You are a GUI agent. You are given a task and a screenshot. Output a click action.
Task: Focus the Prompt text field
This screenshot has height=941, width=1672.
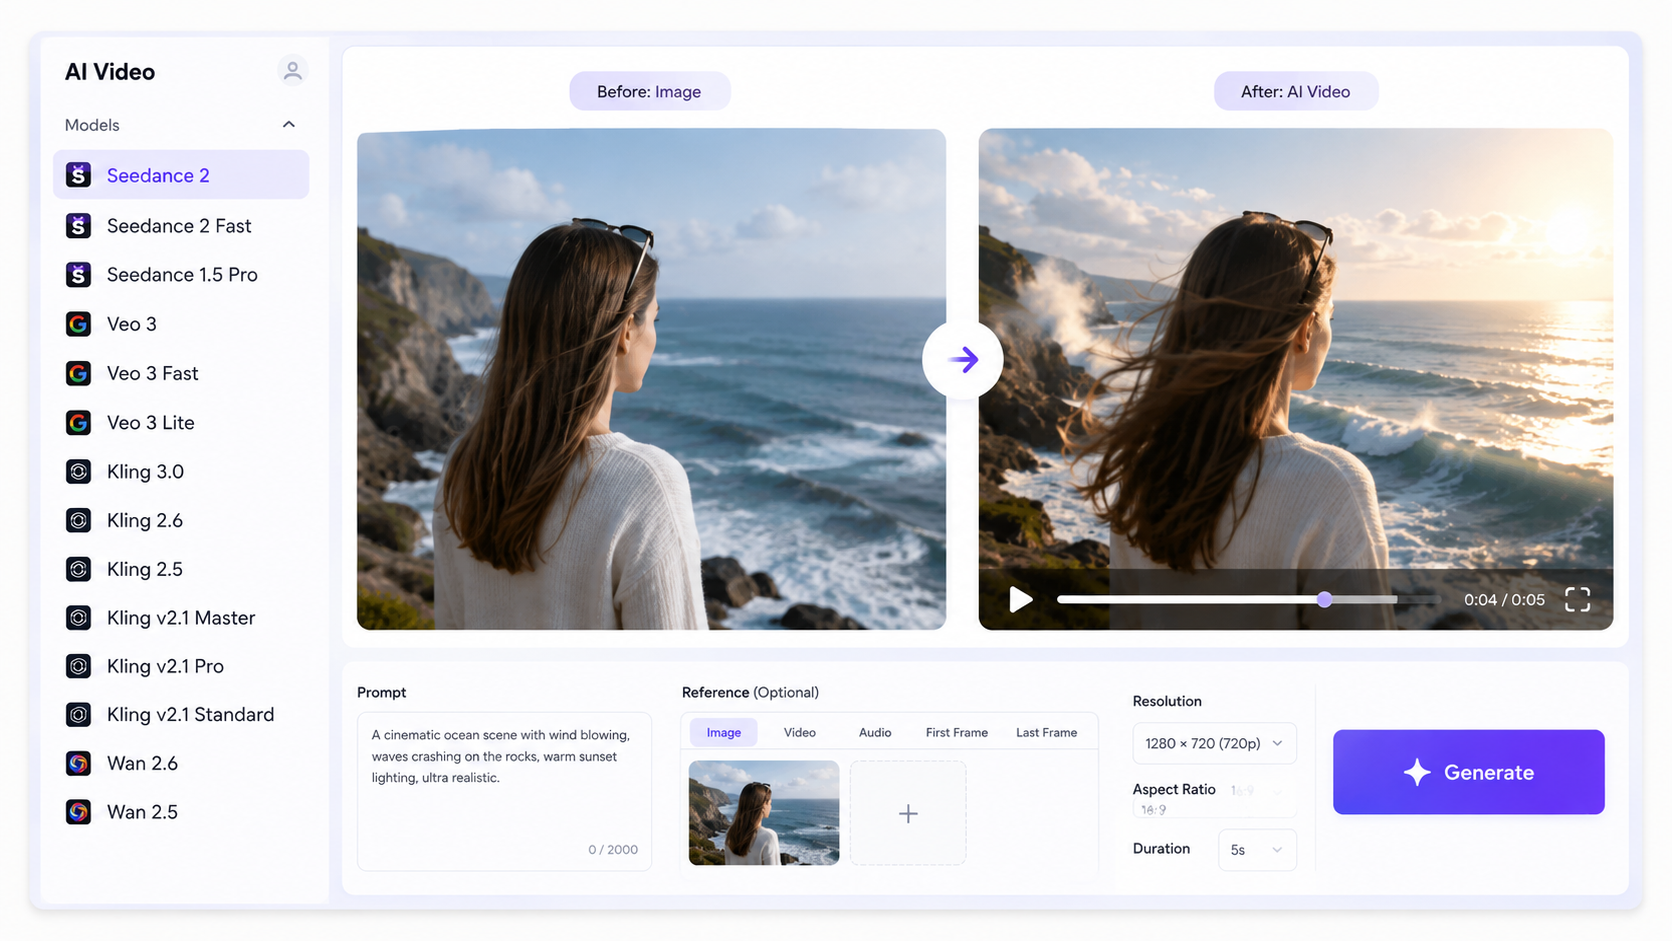tap(504, 791)
